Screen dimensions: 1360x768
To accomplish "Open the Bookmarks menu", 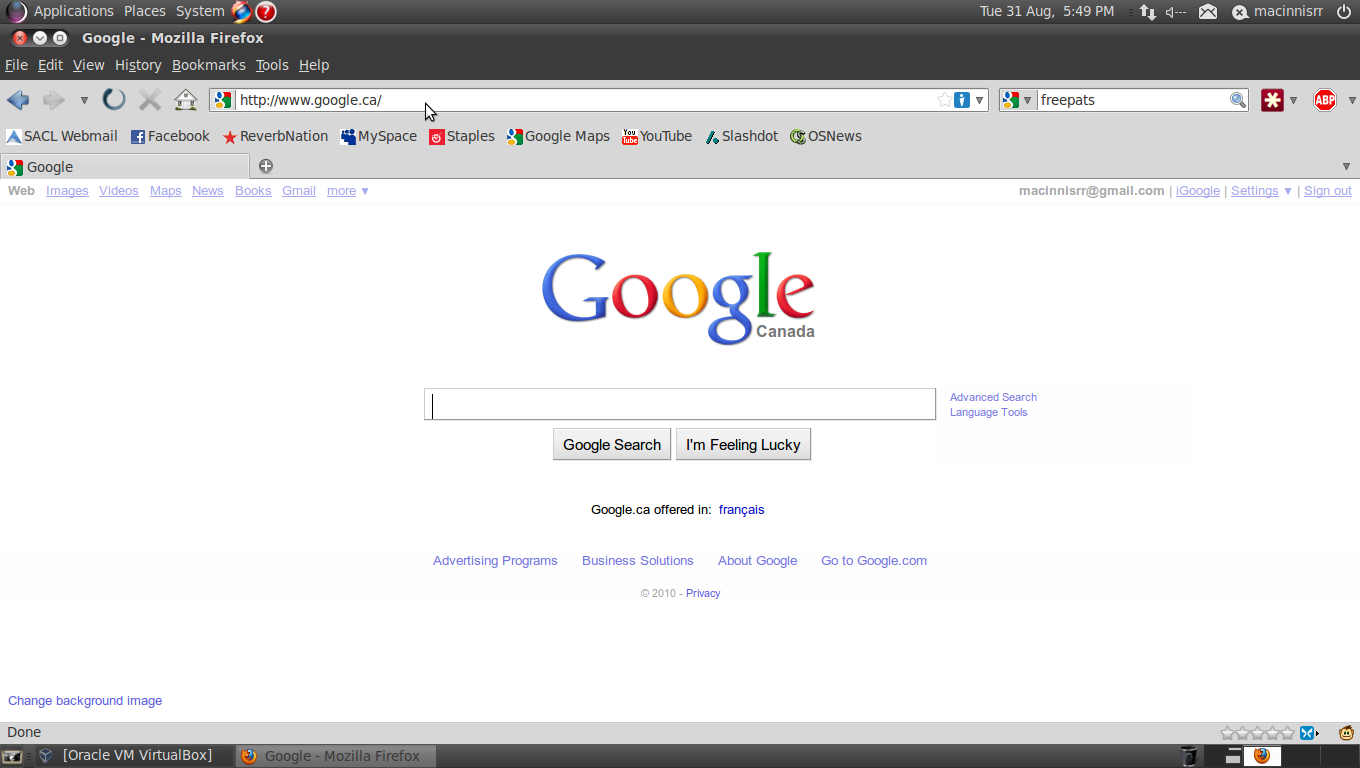I will pos(209,65).
